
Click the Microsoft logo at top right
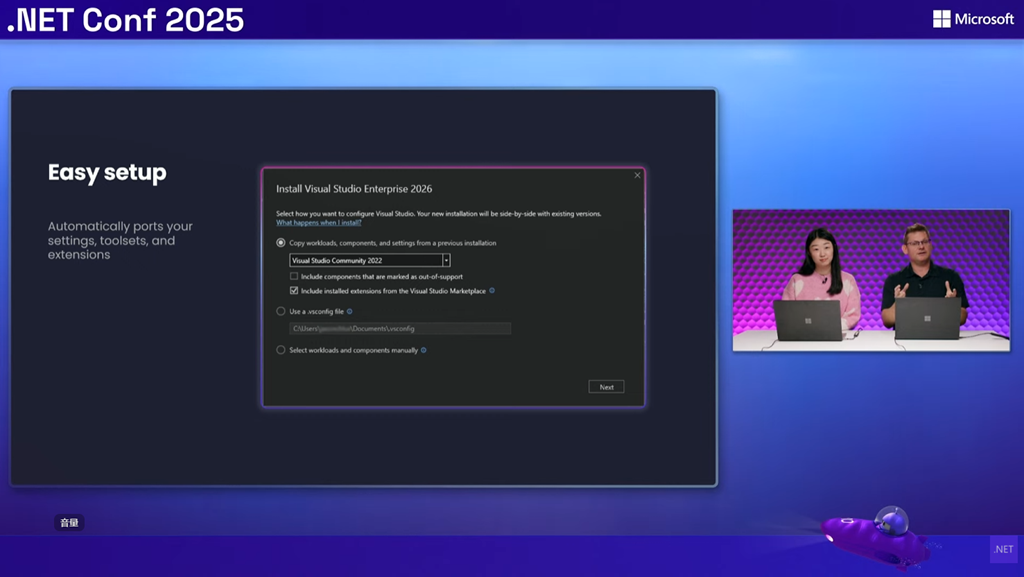click(x=973, y=19)
